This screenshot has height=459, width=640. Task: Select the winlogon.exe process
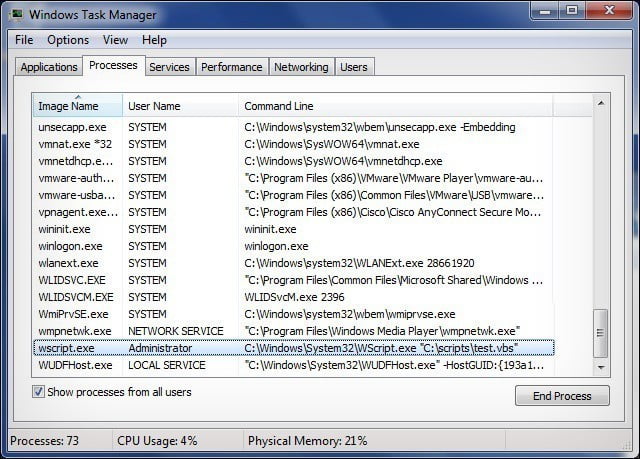click(x=293, y=246)
